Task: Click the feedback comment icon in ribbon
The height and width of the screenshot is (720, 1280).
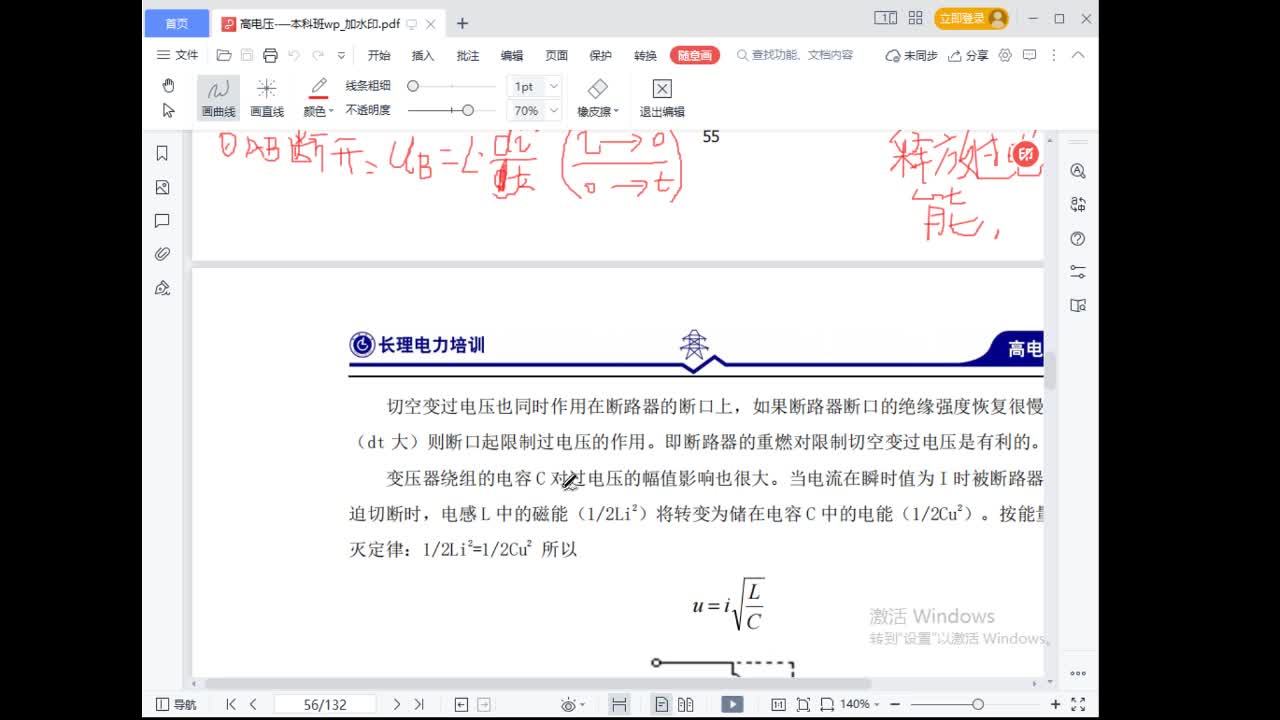Action: (x=1029, y=56)
